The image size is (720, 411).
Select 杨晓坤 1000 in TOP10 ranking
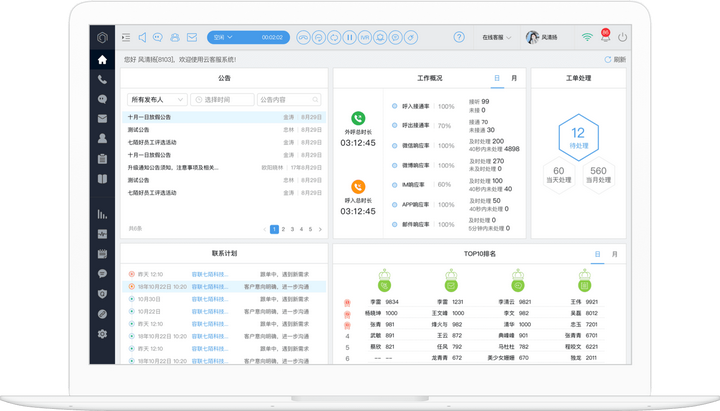(381, 313)
